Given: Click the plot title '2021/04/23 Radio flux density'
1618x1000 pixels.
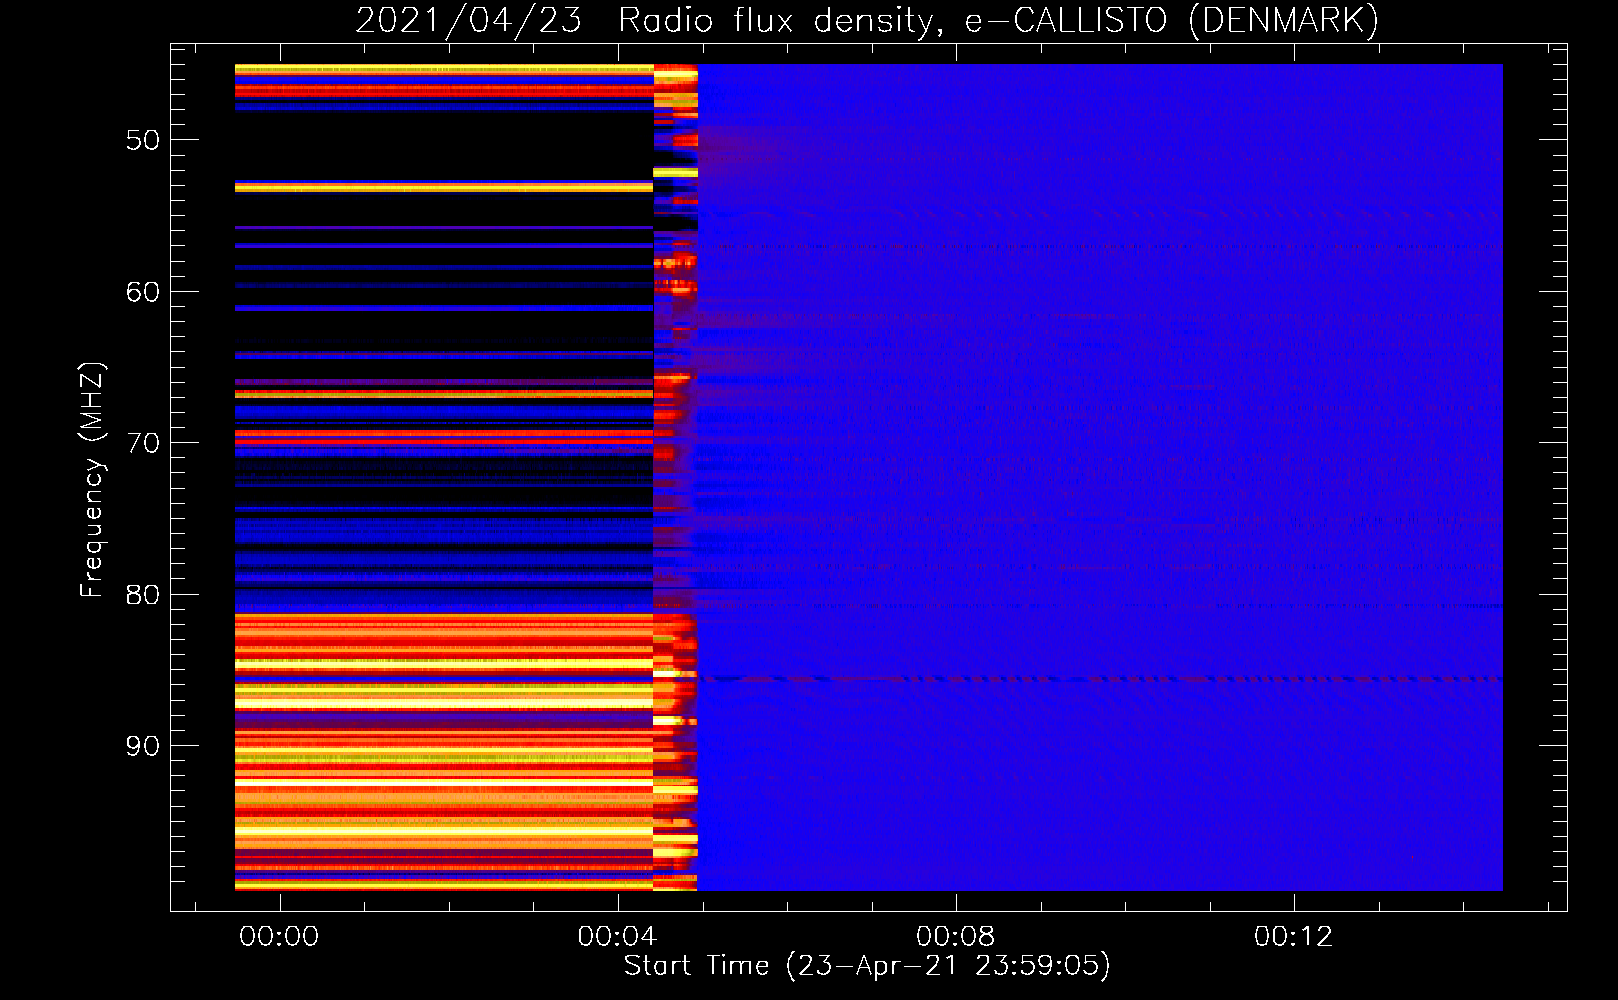Looking at the screenshot, I should tap(867, 20).
